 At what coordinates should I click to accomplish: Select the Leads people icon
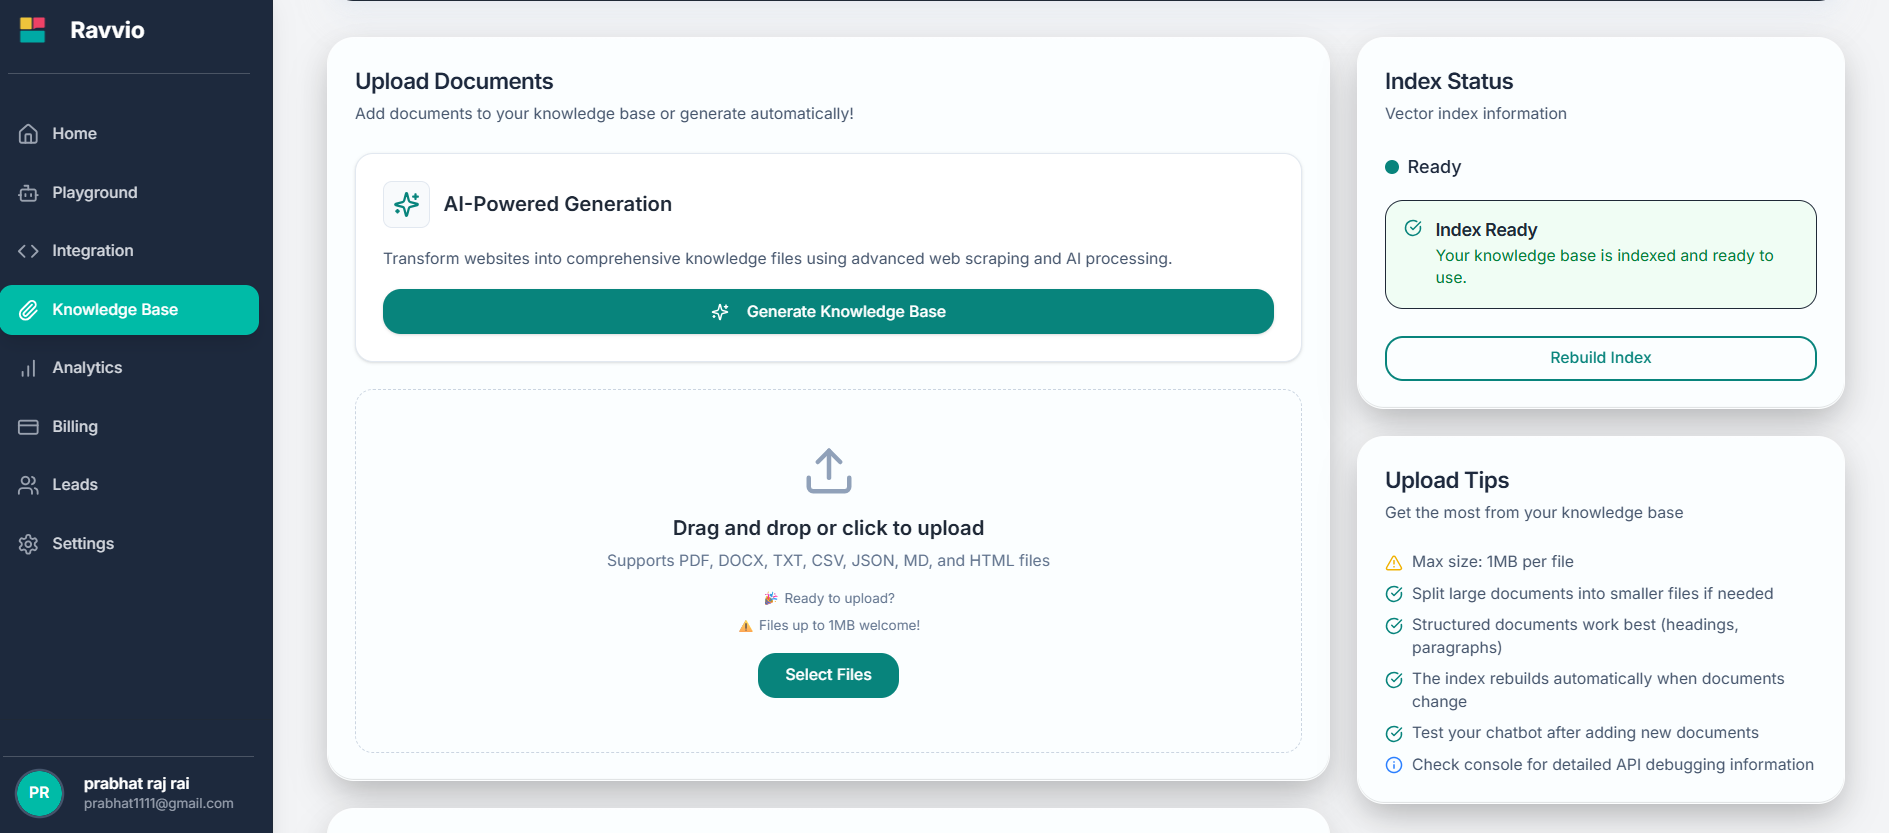pos(30,484)
